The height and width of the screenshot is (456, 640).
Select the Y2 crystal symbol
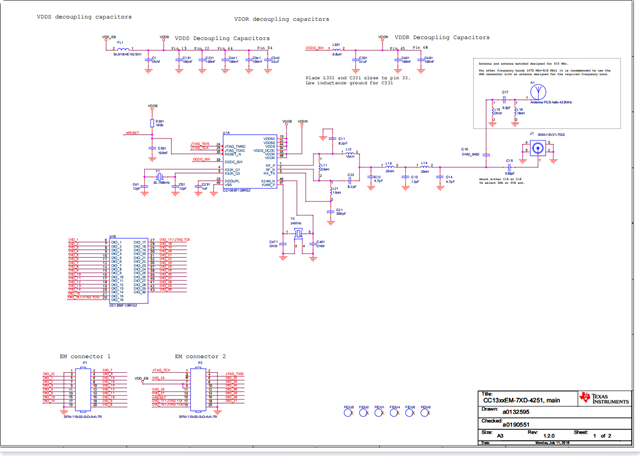pos(299,233)
